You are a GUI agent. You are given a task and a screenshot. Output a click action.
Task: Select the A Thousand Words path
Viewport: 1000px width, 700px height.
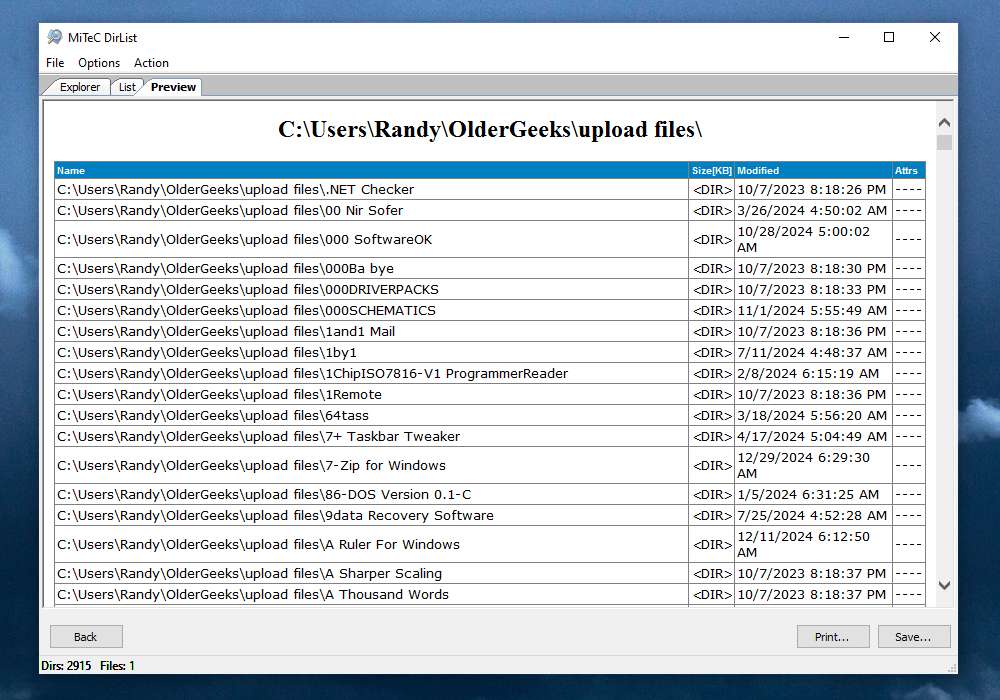click(x=253, y=595)
